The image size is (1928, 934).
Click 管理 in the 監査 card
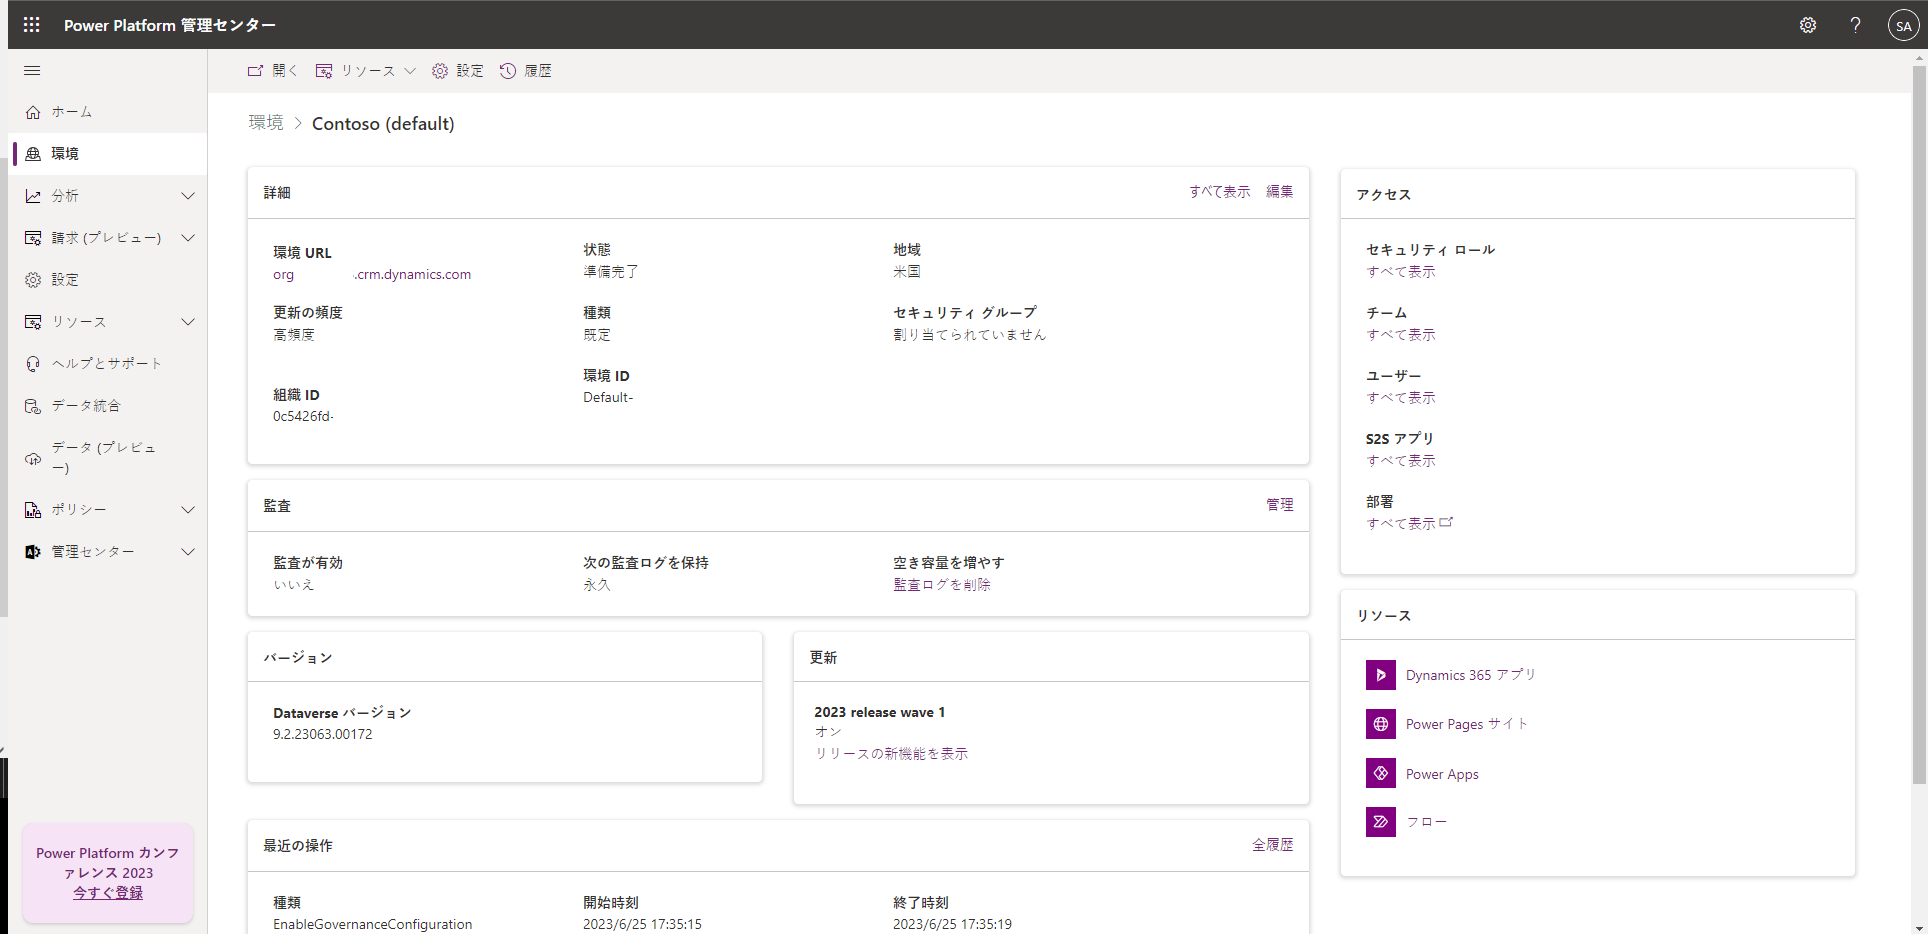(1280, 505)
